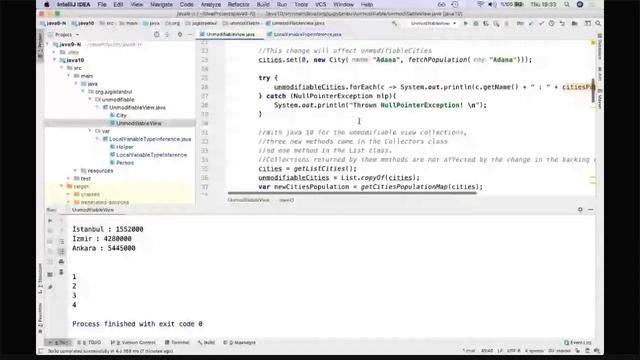Select the Person class in the project tree
The height and width of the screenshot is (360, 640).
(x=122, y=163)
